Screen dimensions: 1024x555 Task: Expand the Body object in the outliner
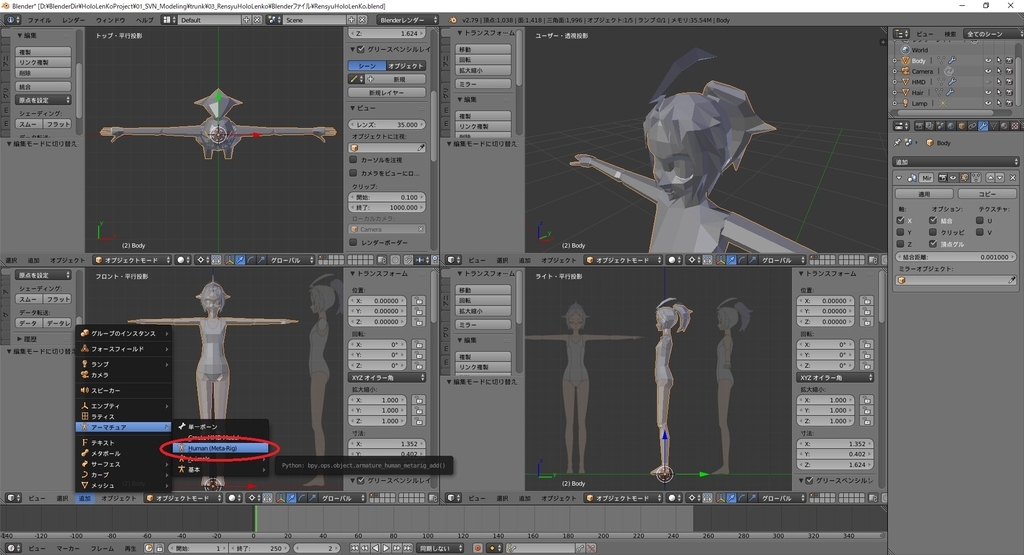click(894, 61)
